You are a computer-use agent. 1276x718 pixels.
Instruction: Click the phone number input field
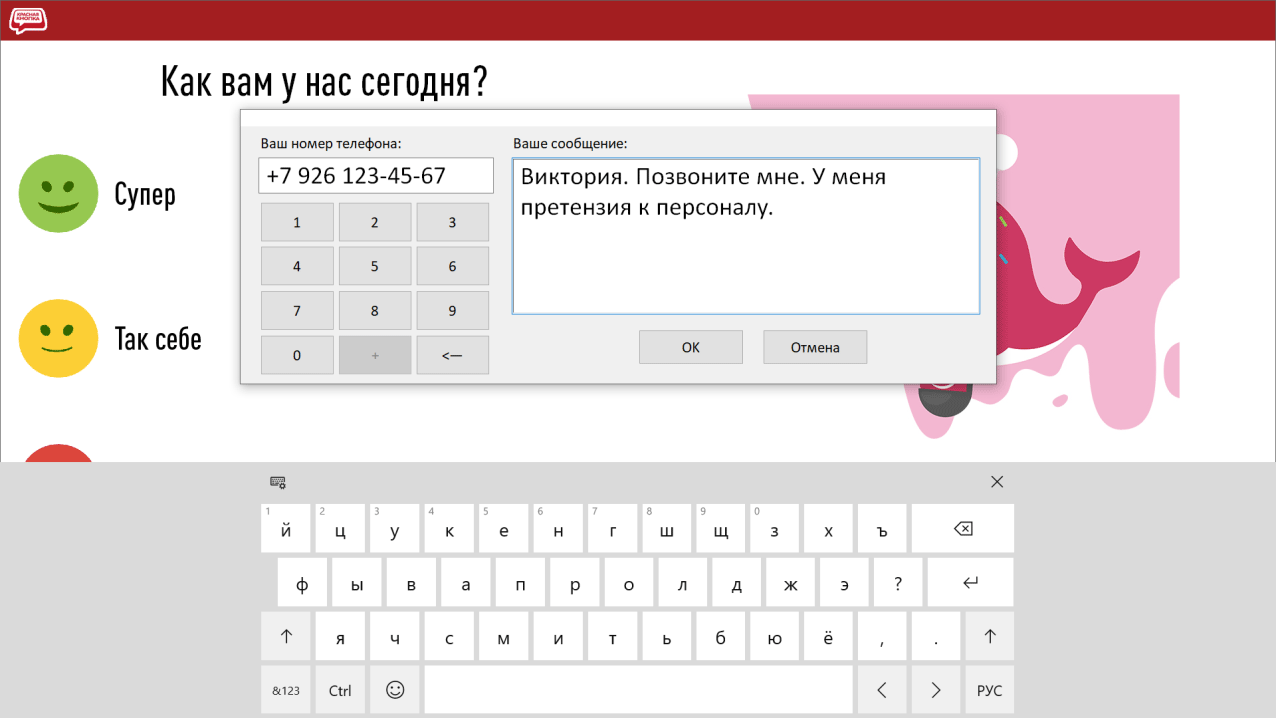click(376, 176)
